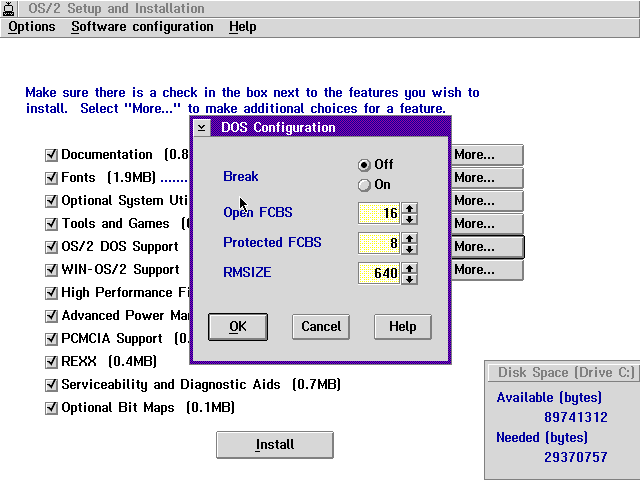Toggle the Optional System Utilities checkbox
This screenshot has height=480, width=640.
point(51,201)
